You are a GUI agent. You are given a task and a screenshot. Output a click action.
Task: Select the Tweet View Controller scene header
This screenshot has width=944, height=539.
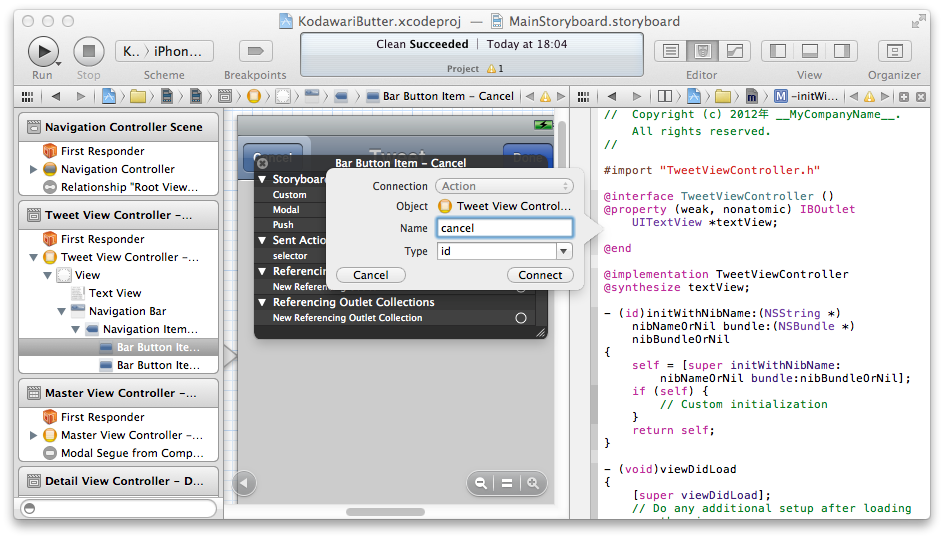coord(119,215)
